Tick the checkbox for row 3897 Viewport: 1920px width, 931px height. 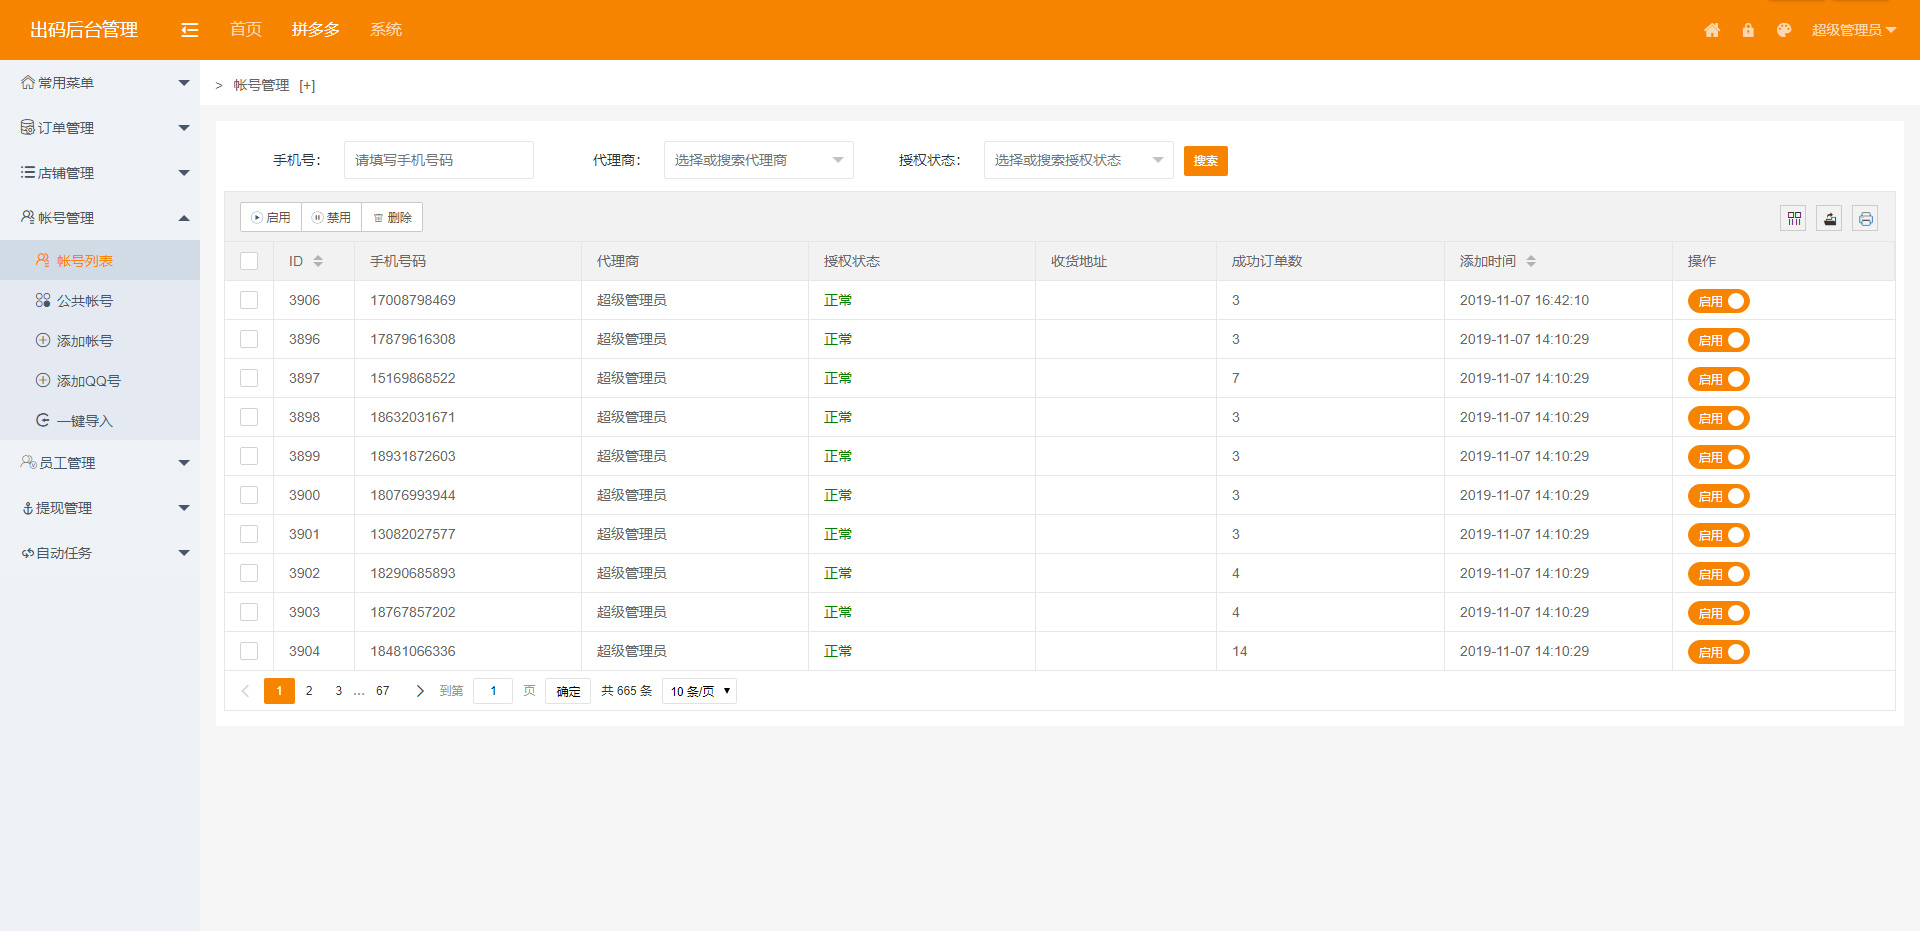pos(249,378)
